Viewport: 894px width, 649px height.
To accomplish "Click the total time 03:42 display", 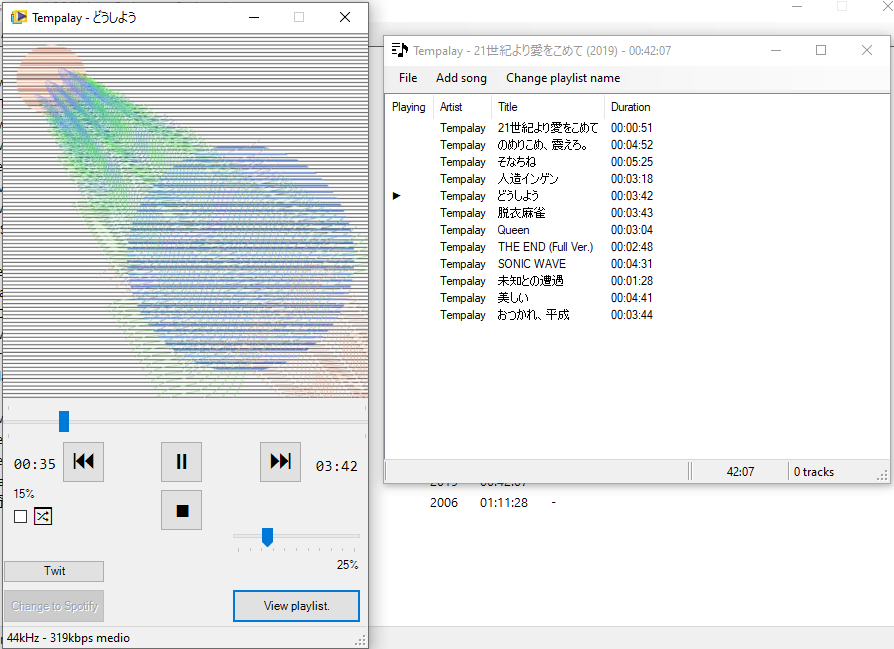I will click(336, 467).
